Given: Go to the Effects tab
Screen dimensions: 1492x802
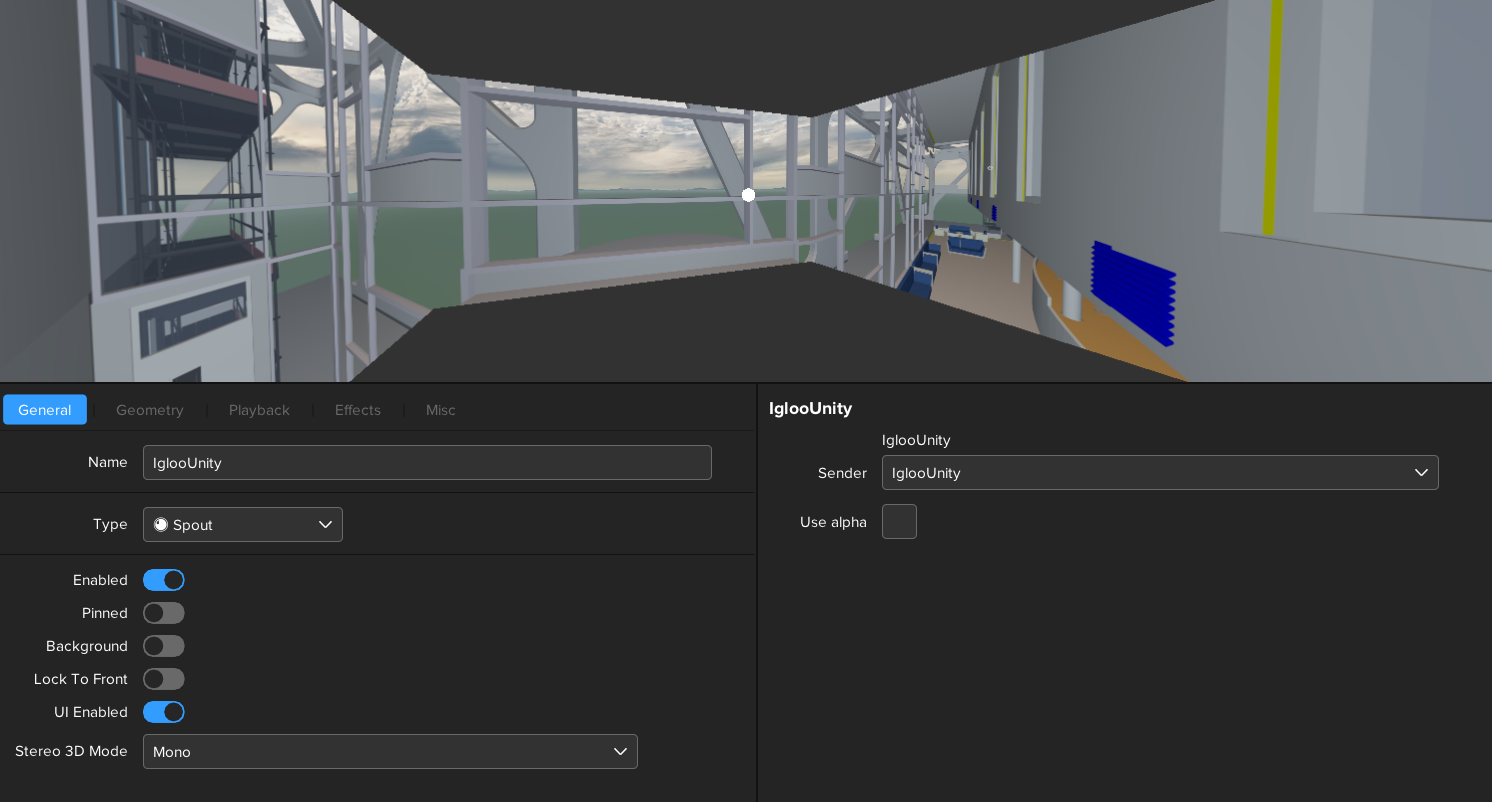Looking at the screenshot, I should (x=358, y=410).
